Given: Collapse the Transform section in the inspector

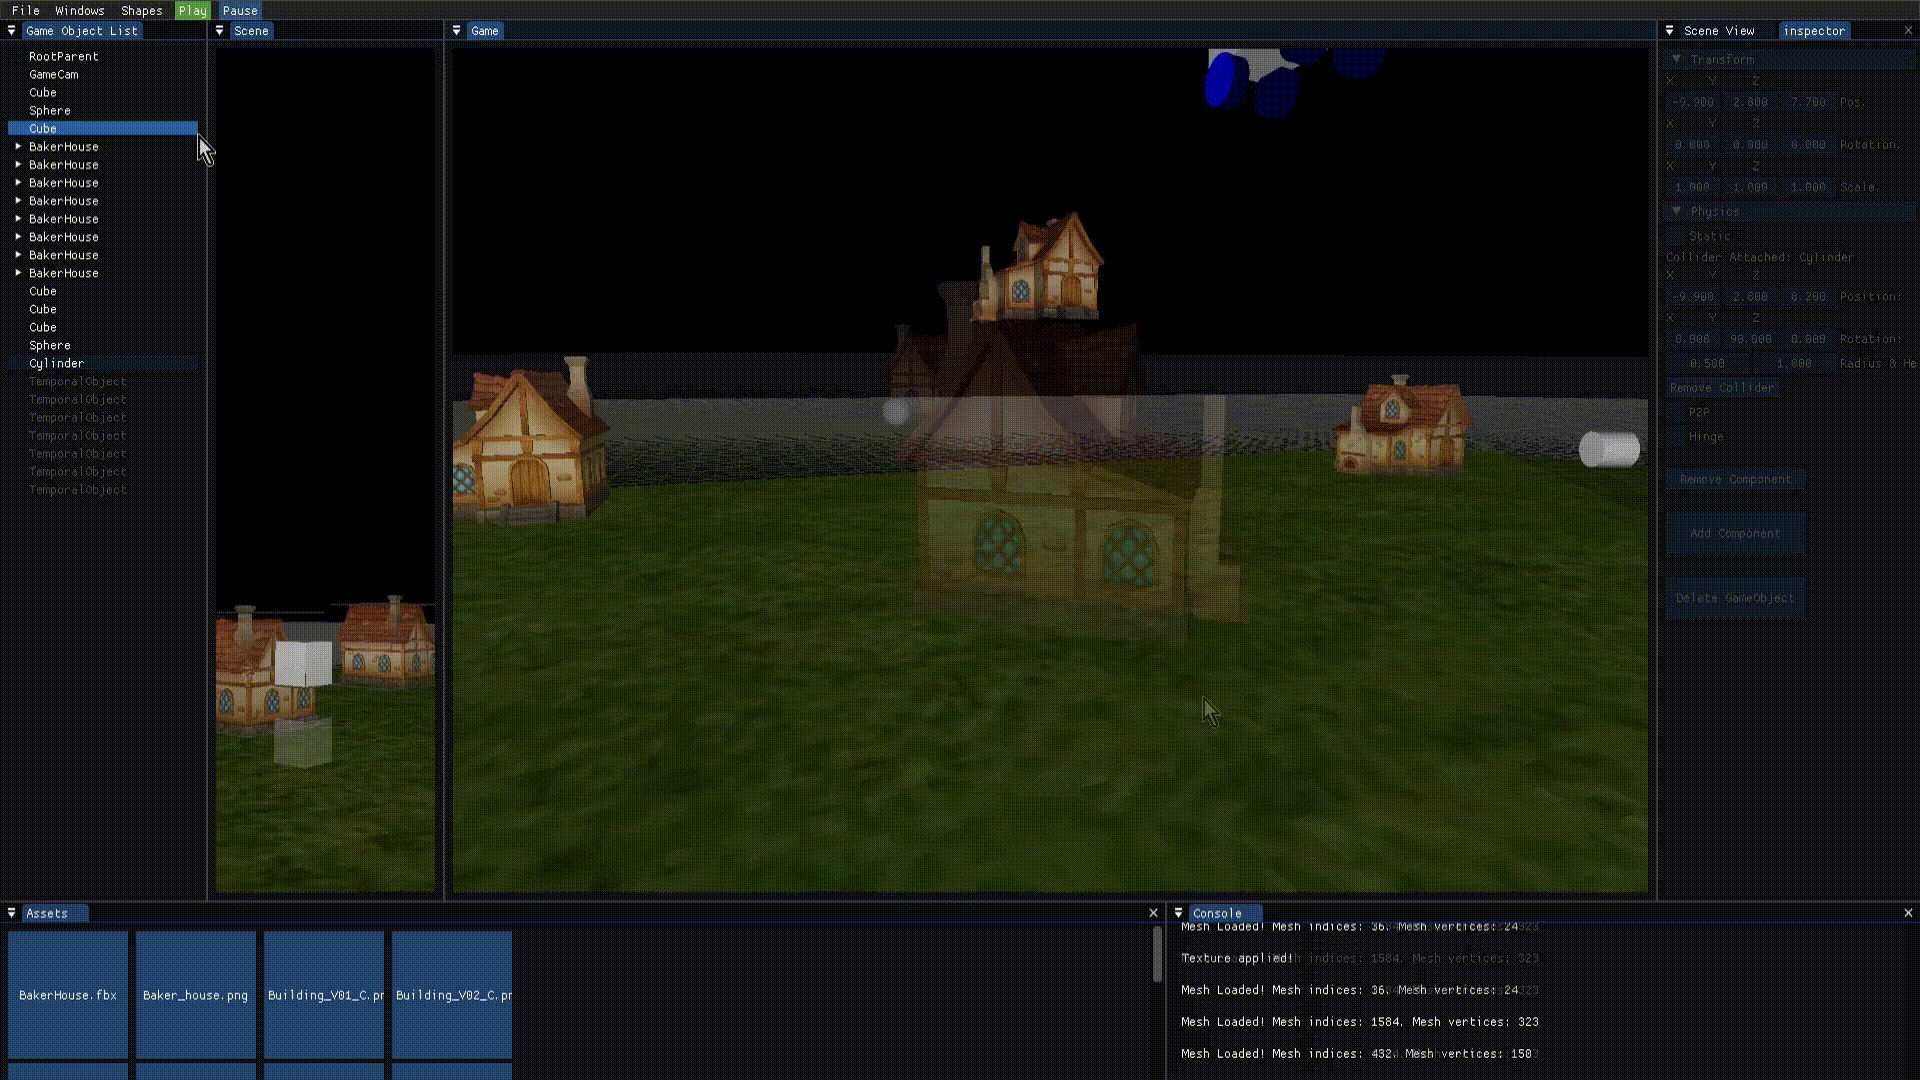Looking at the screenshot, I should [x=1677, y=59].
